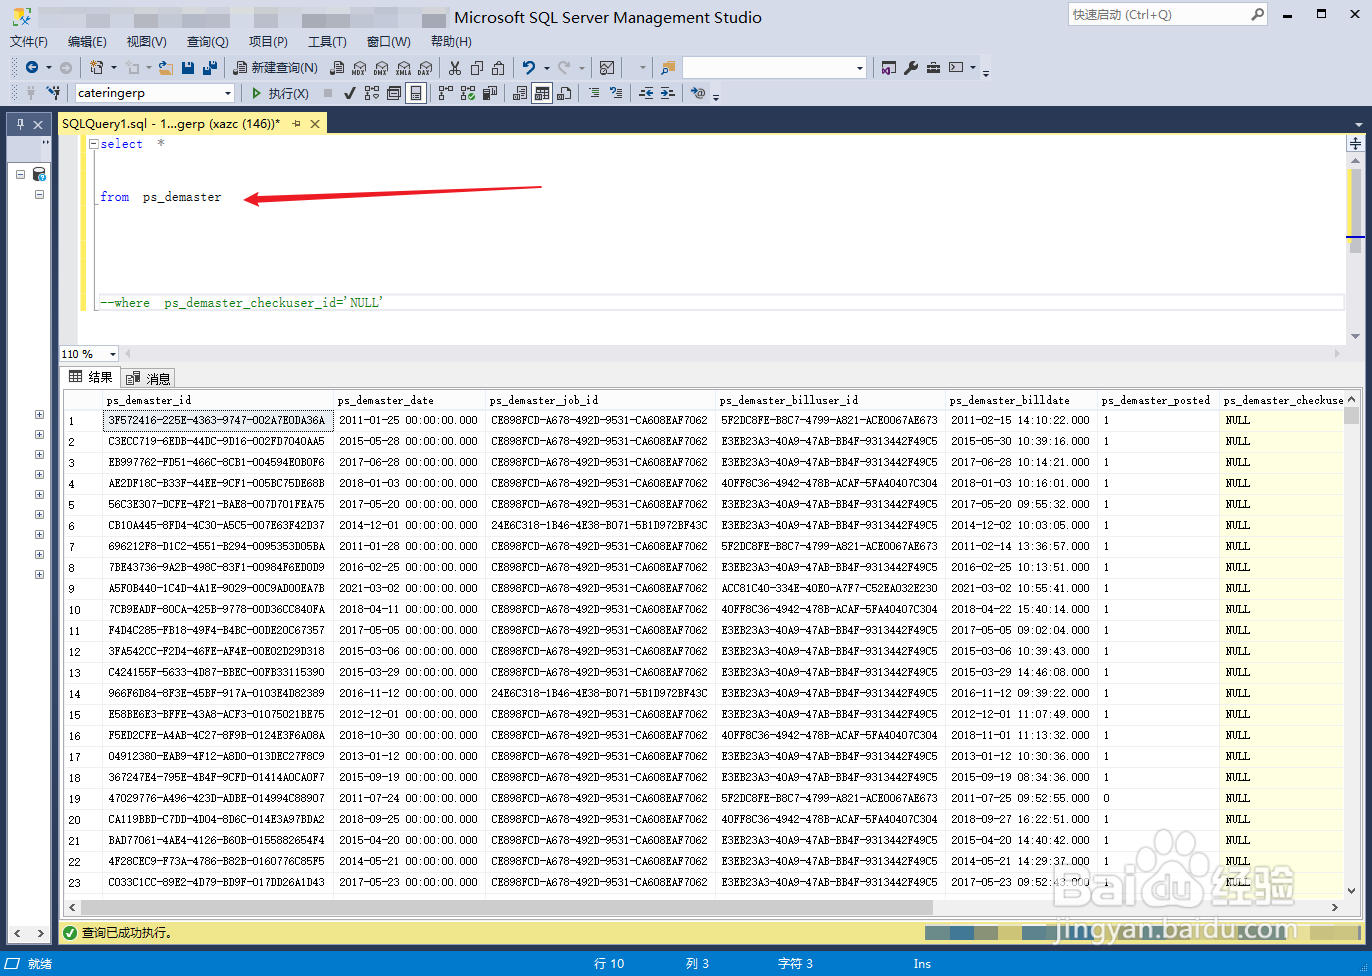Toggle Results to Text mode
The height and width of the screenshot is (976, 1372).
click(520, 93)
